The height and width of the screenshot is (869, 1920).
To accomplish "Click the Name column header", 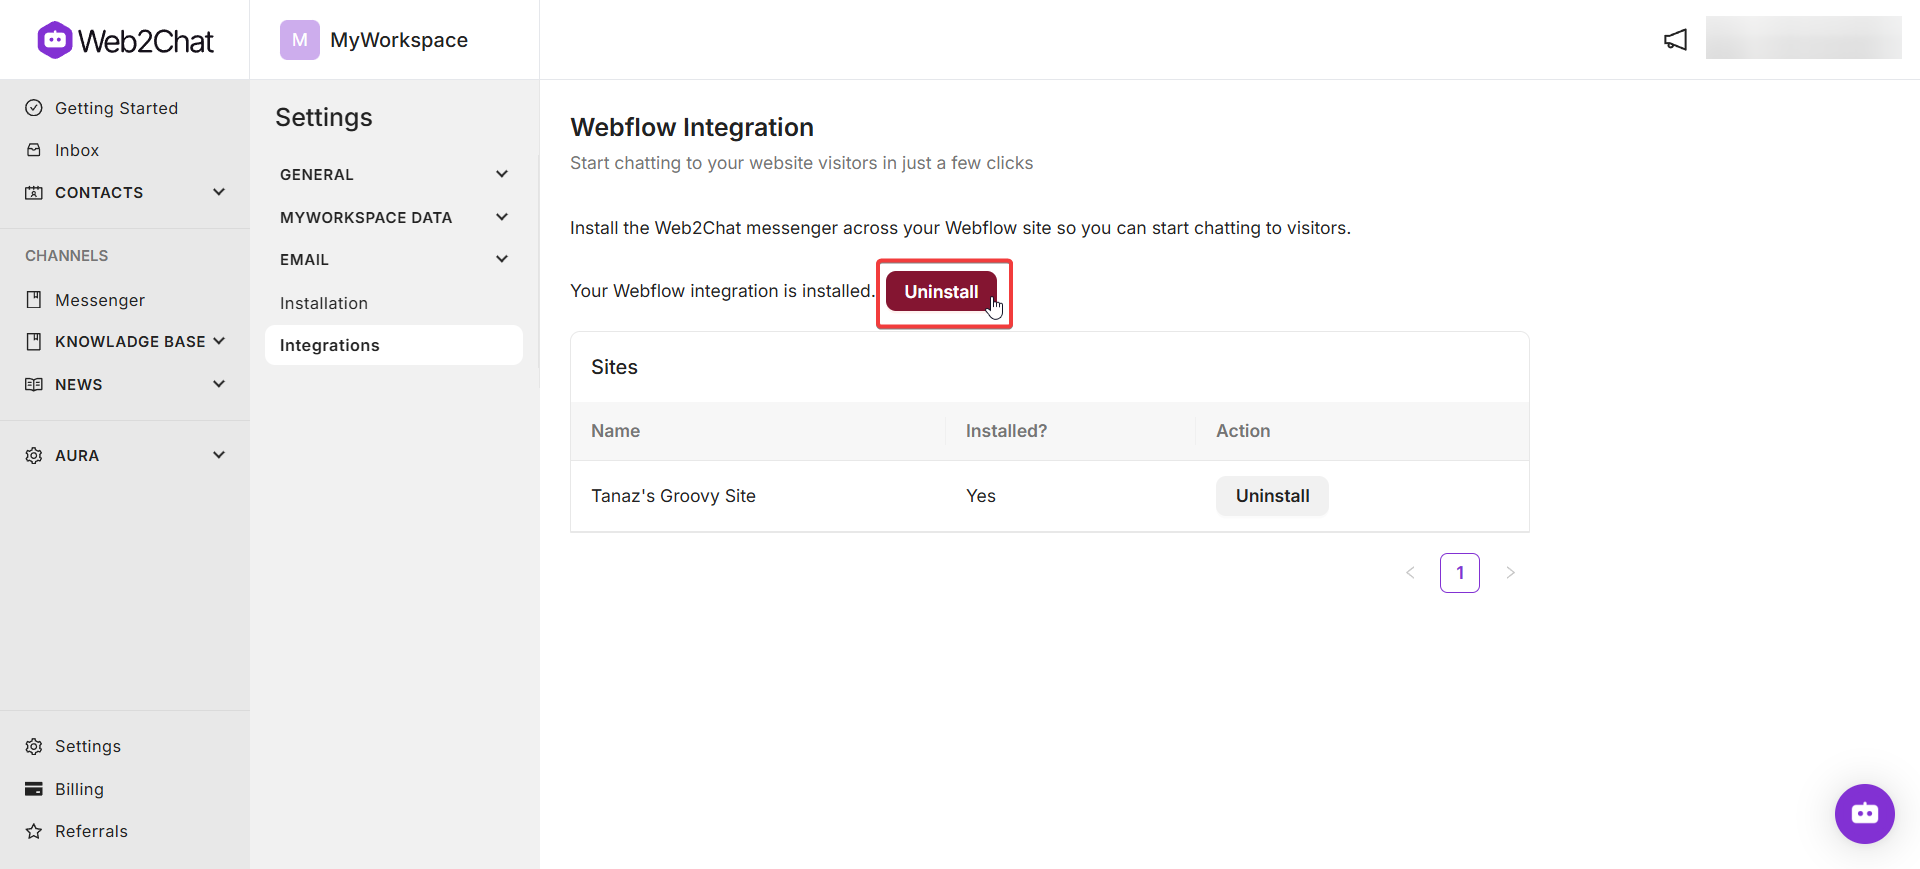I will [x=615, y=431].
